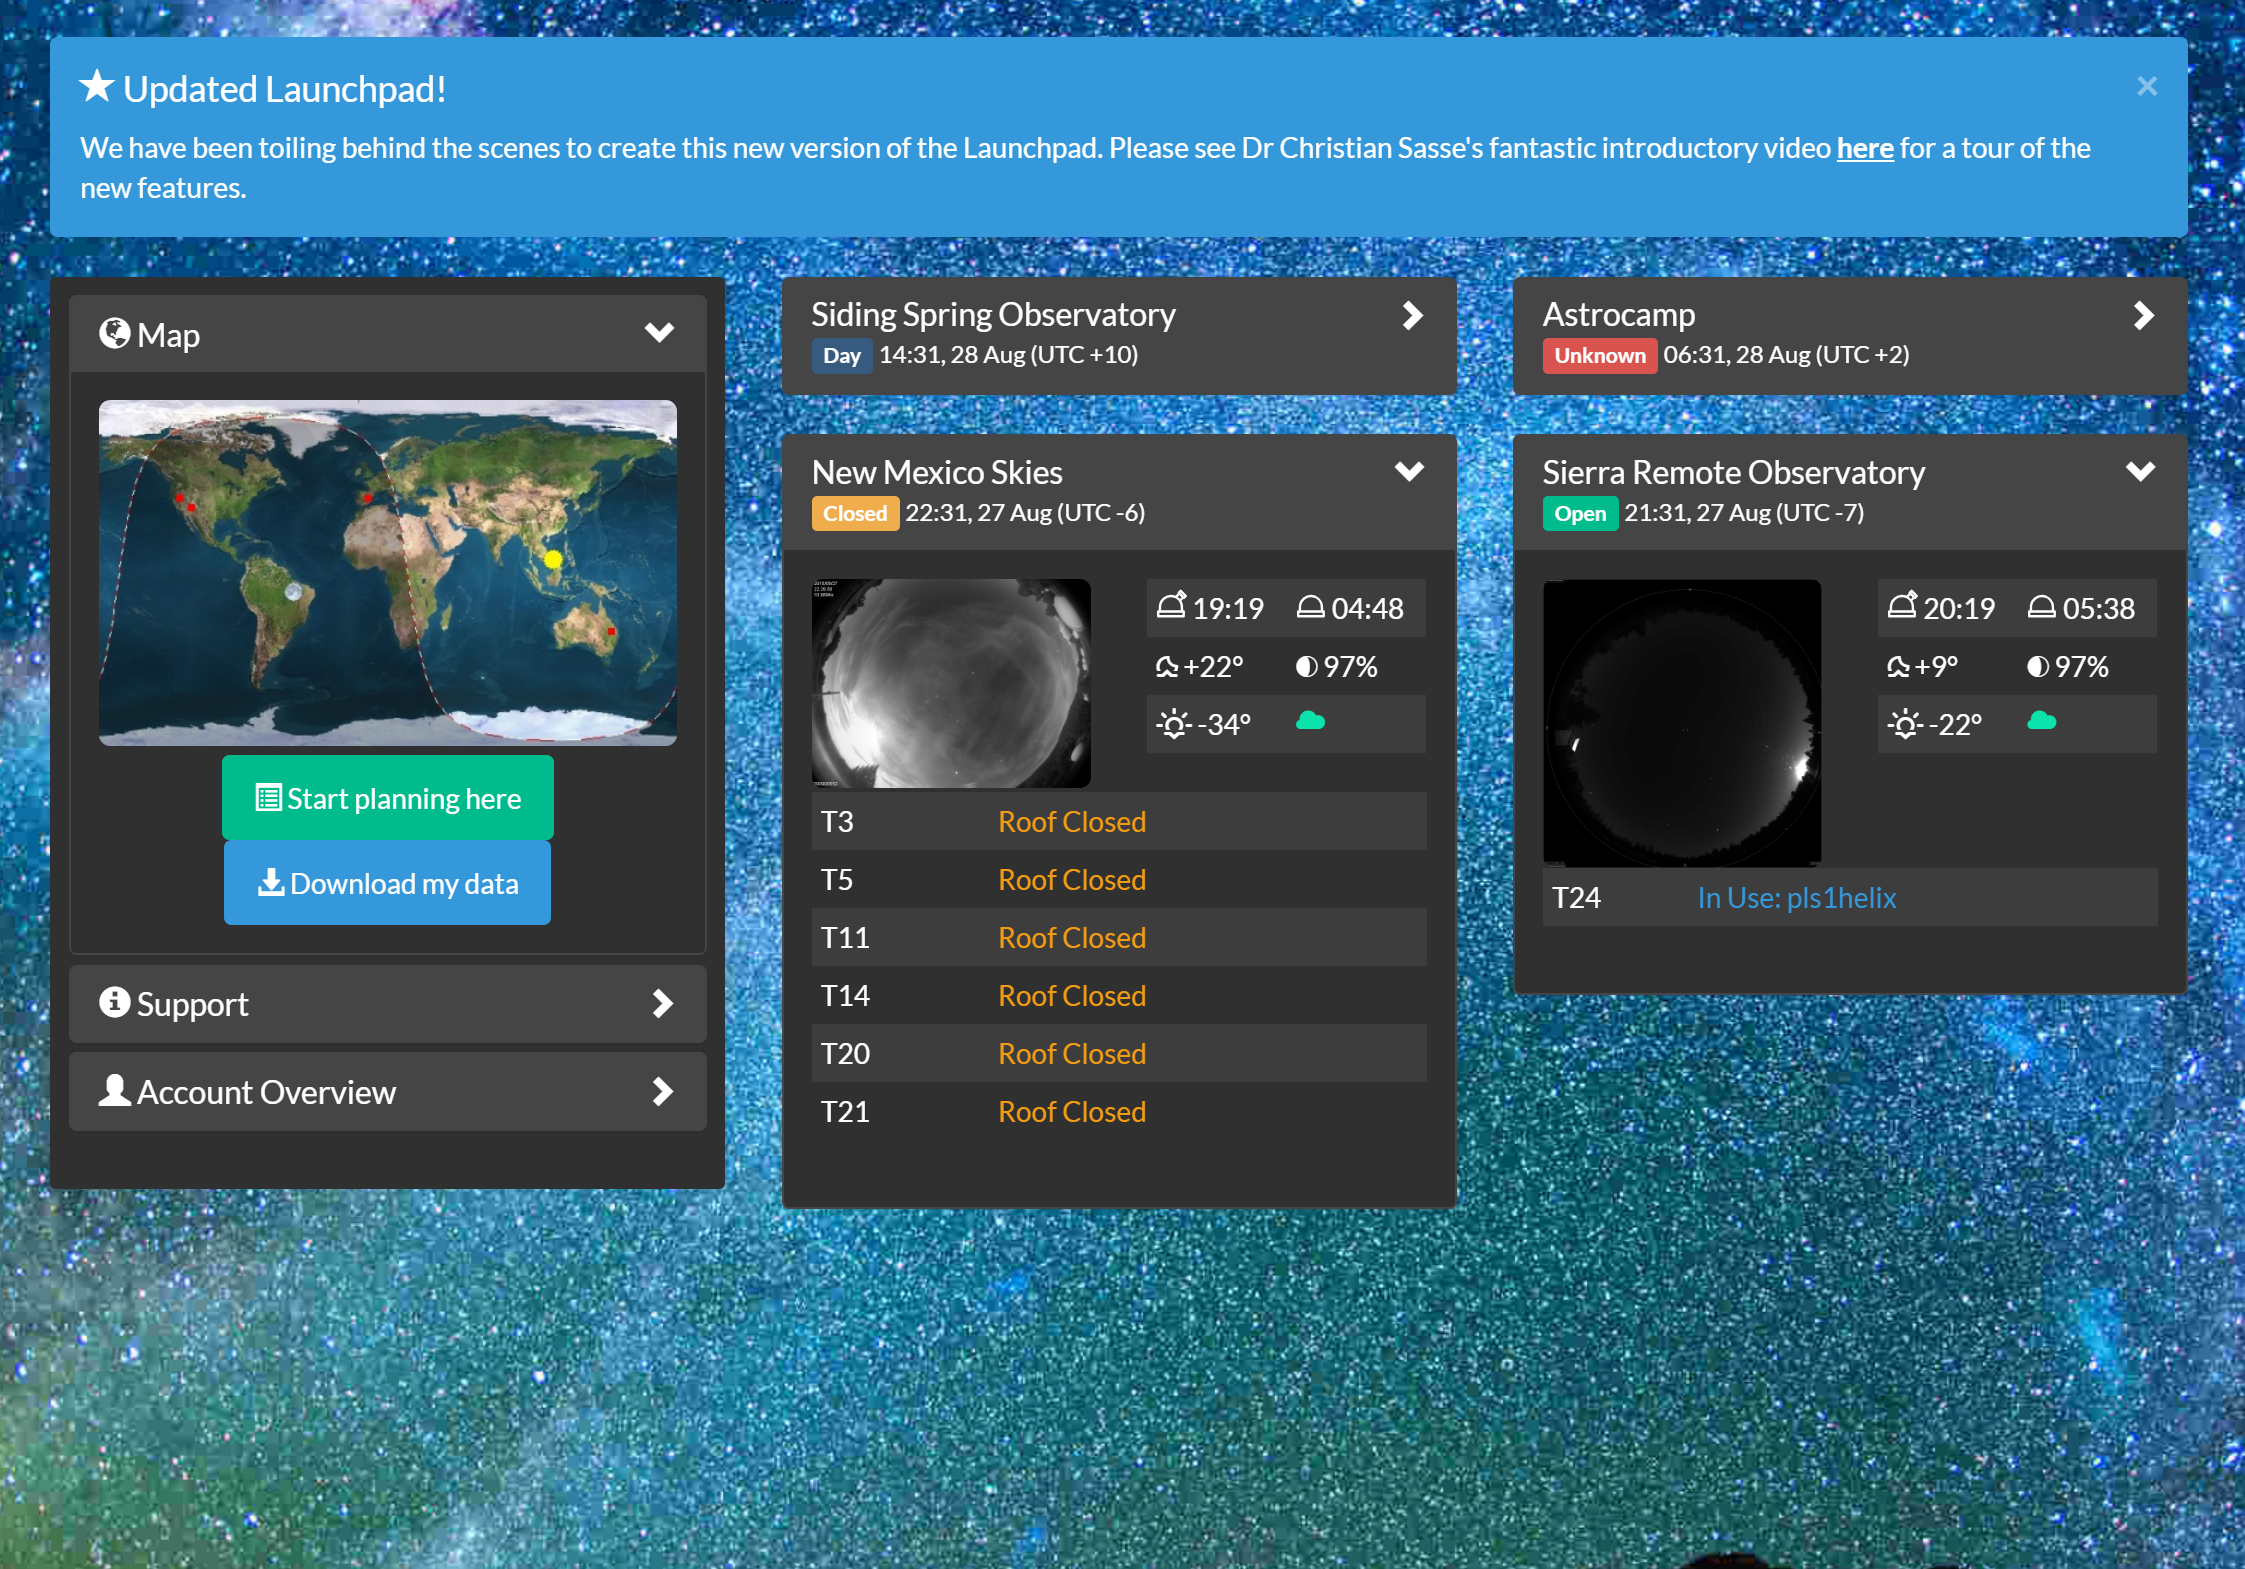Click the Account Overview user icon
Image resolution: width=2245 pixels, height=1569 pixels.
[114, 1090]
